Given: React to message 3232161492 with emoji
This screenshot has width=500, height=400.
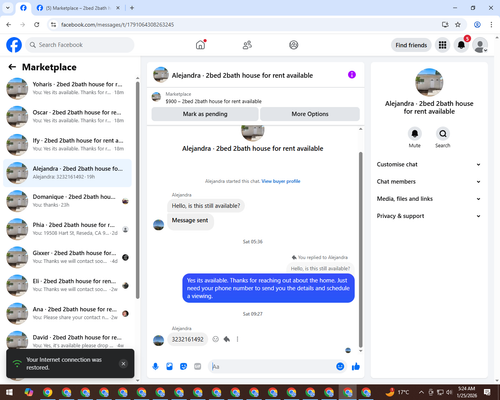Looking at the screenshot, I should click(216, 339).
